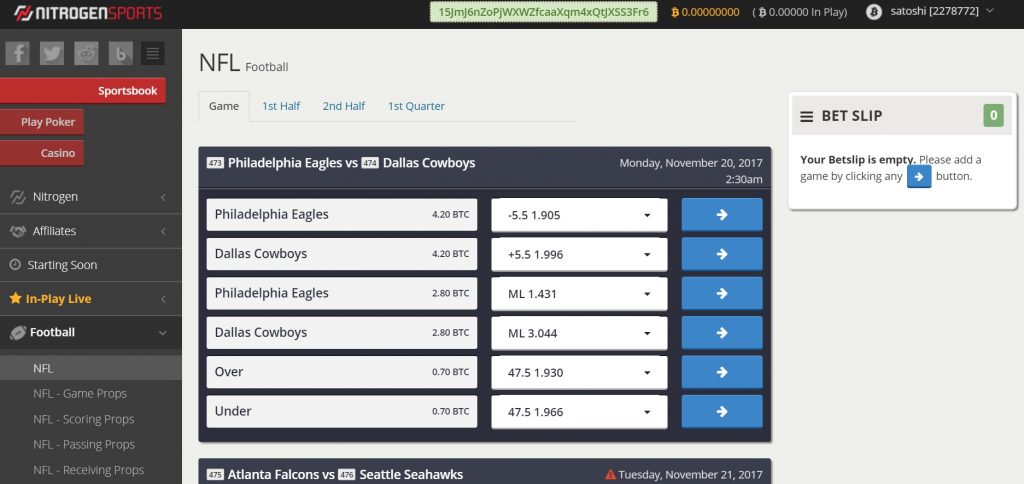Image resolution: width=1024 pixels, height=484 pixels.
Task: Click the Philadelphia Eagles 2.80 BTC row
Action: tap(342, 293)
